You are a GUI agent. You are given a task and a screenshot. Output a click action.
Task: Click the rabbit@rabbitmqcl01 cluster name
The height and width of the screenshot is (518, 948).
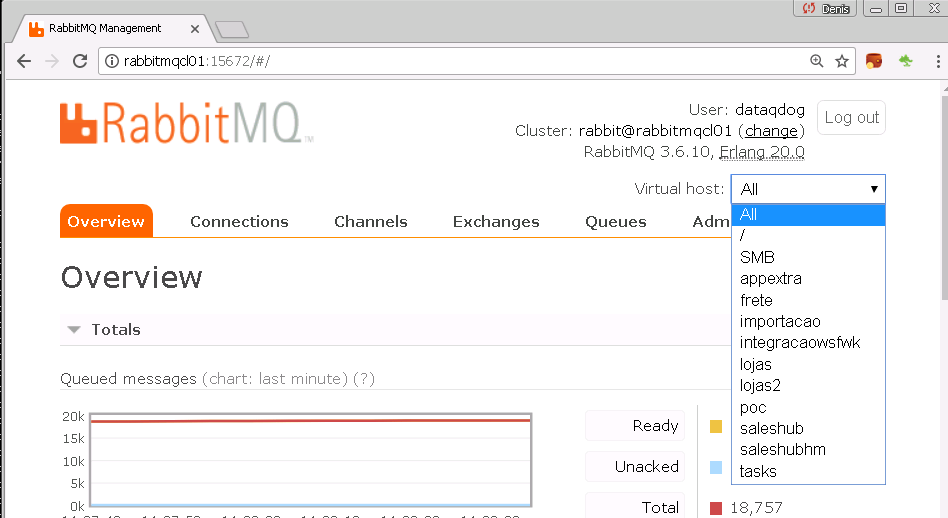655,131
